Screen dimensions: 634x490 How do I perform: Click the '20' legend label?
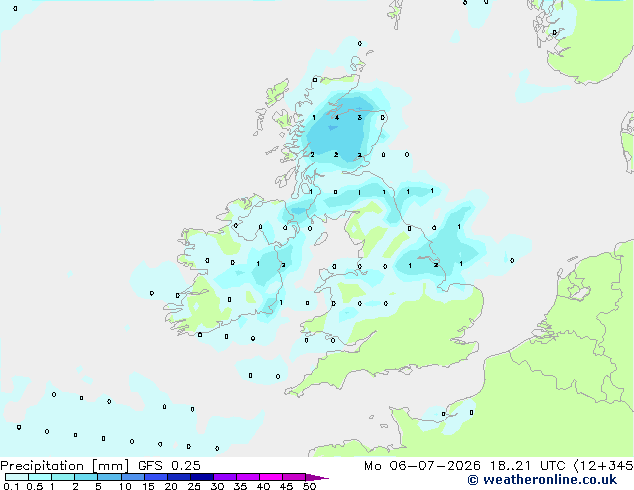[171, 486]
